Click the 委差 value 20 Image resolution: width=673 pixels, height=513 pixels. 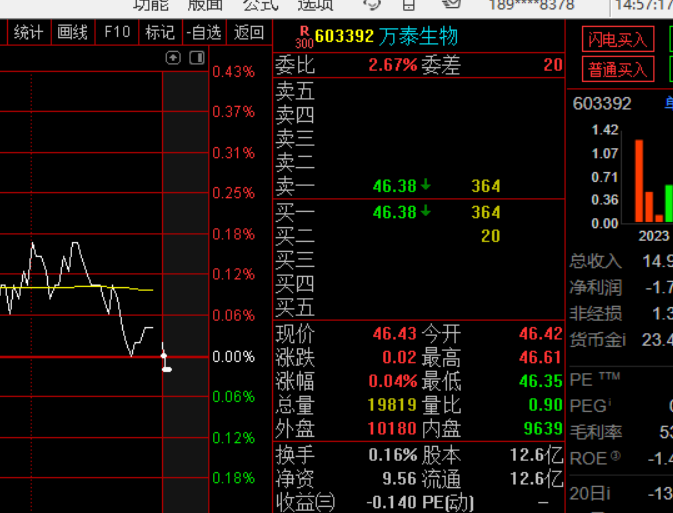point(553,65)
